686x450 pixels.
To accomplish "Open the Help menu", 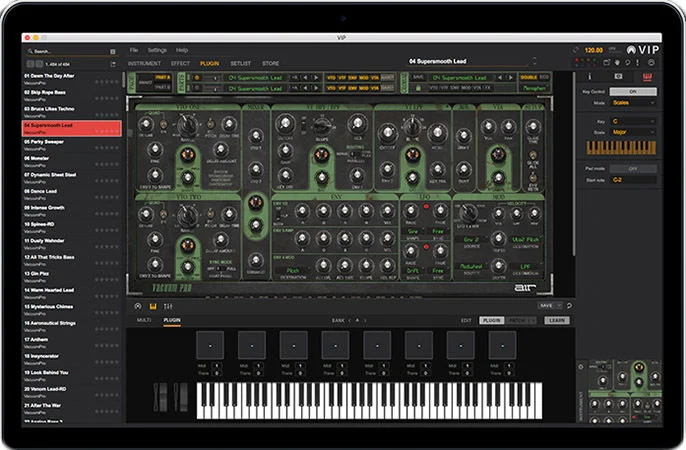I will tap(182, 50).
